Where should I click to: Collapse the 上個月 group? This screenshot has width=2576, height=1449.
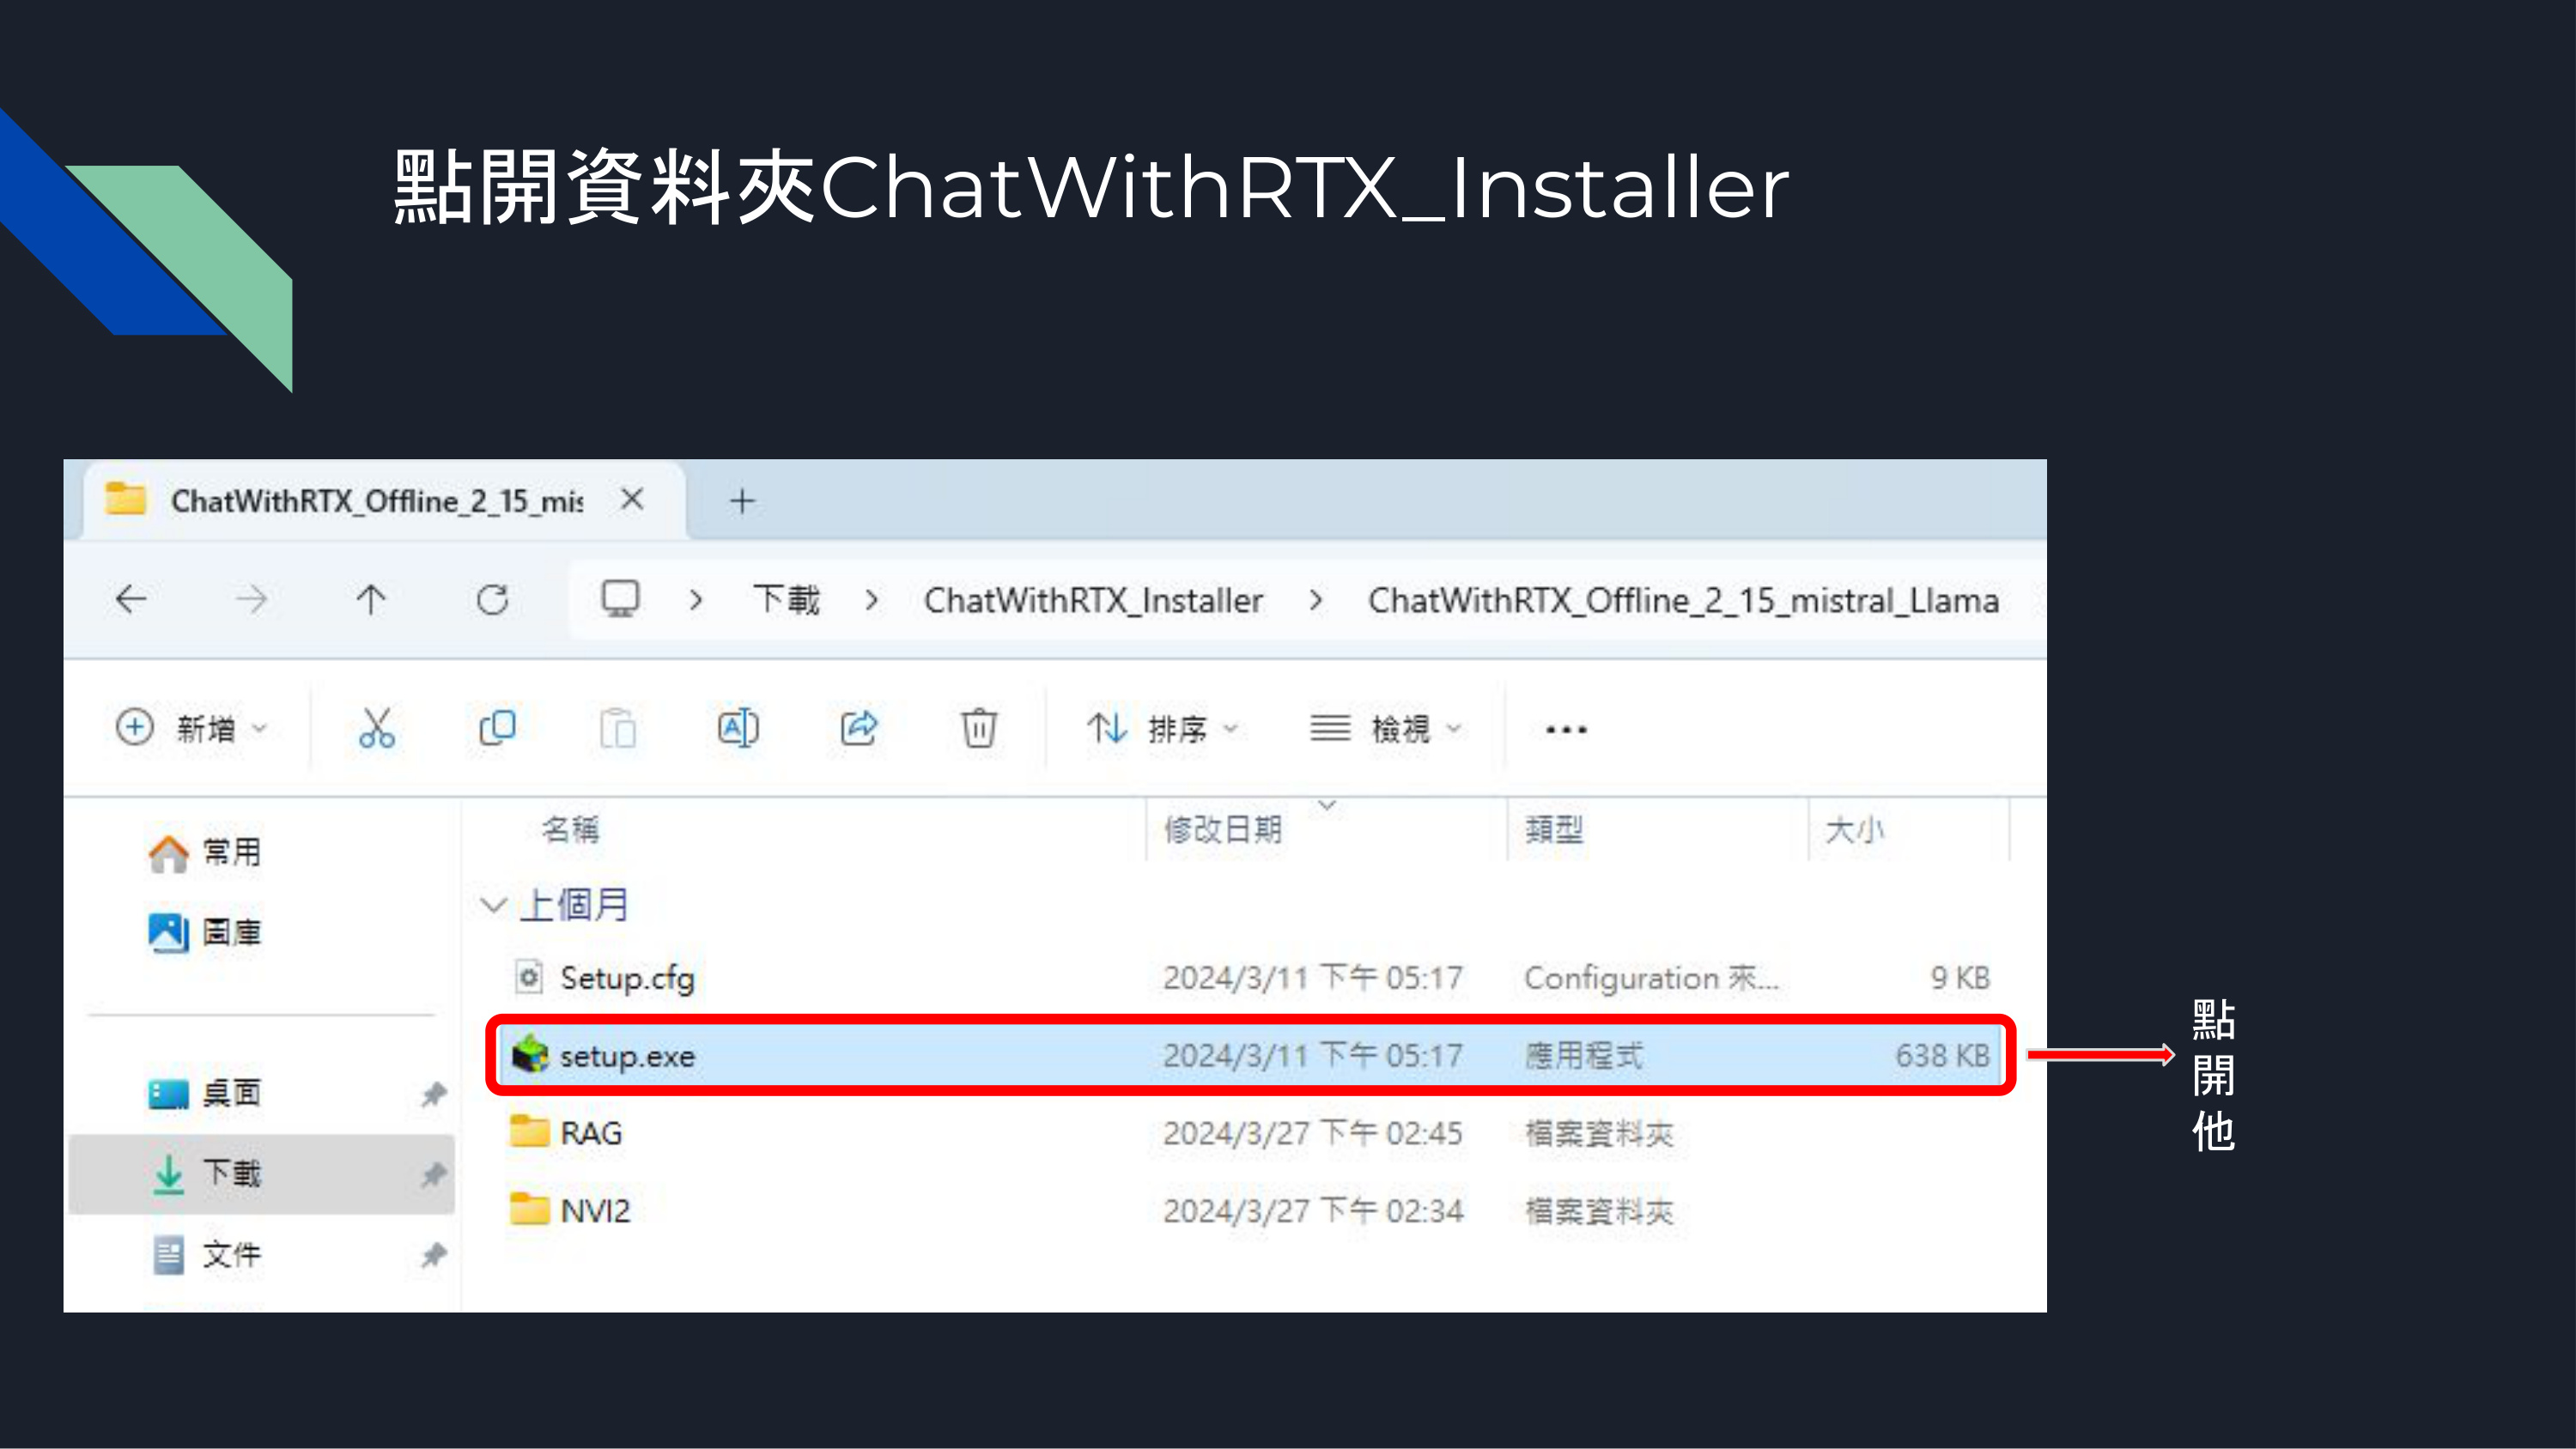(x=493, y=905)
